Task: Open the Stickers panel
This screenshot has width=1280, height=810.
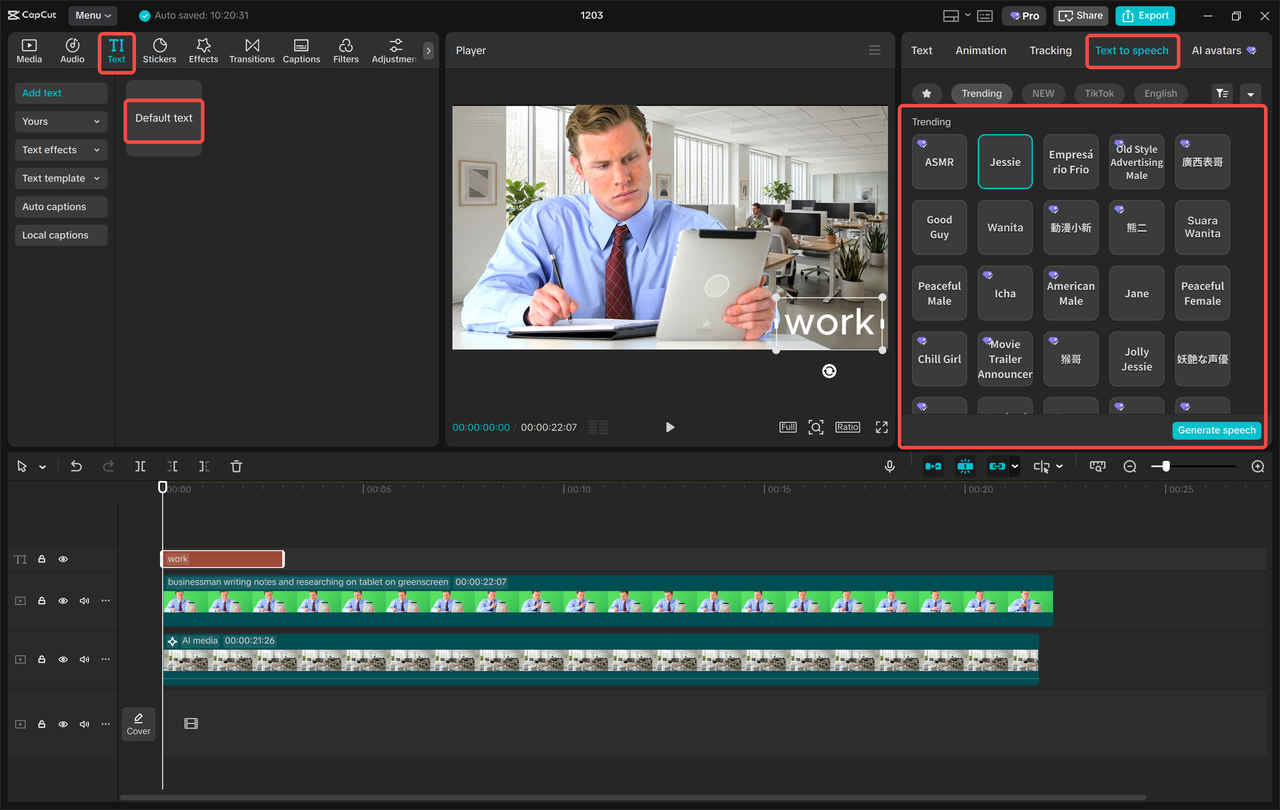Action: coord(159,51)
